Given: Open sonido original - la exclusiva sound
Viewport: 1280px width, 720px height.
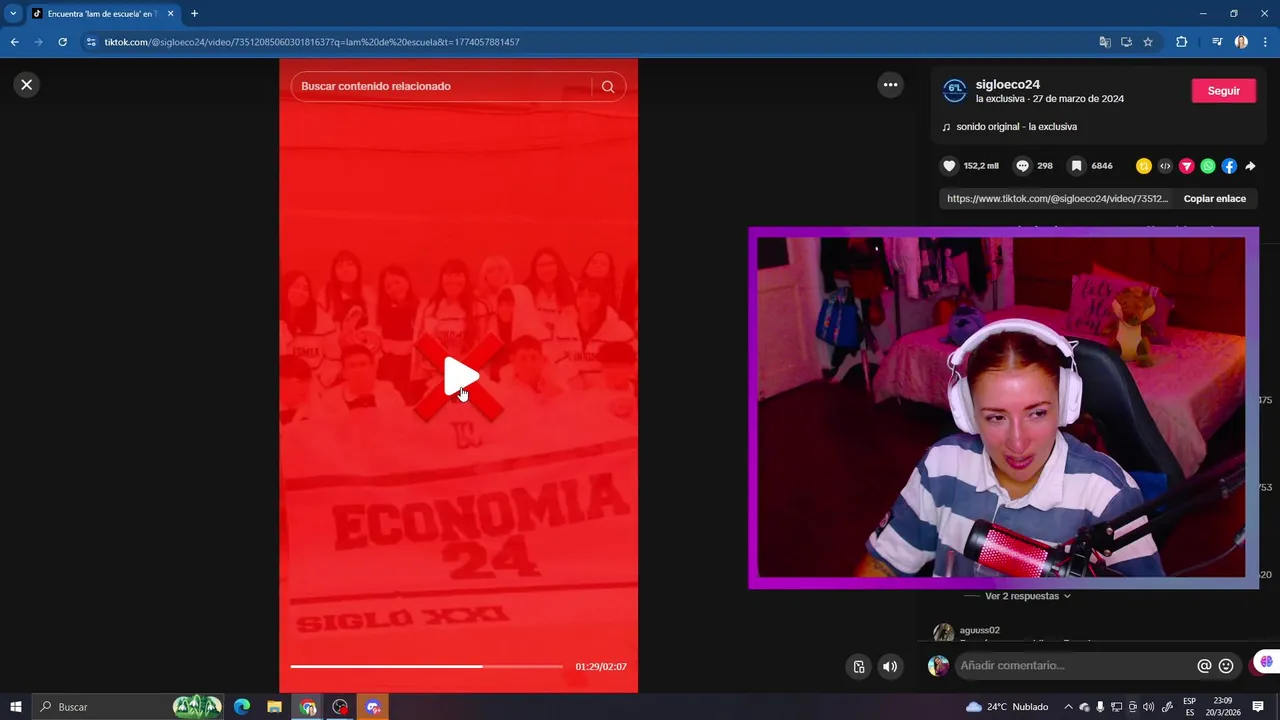Looking at the screenshot, I should click(1016, 127).
